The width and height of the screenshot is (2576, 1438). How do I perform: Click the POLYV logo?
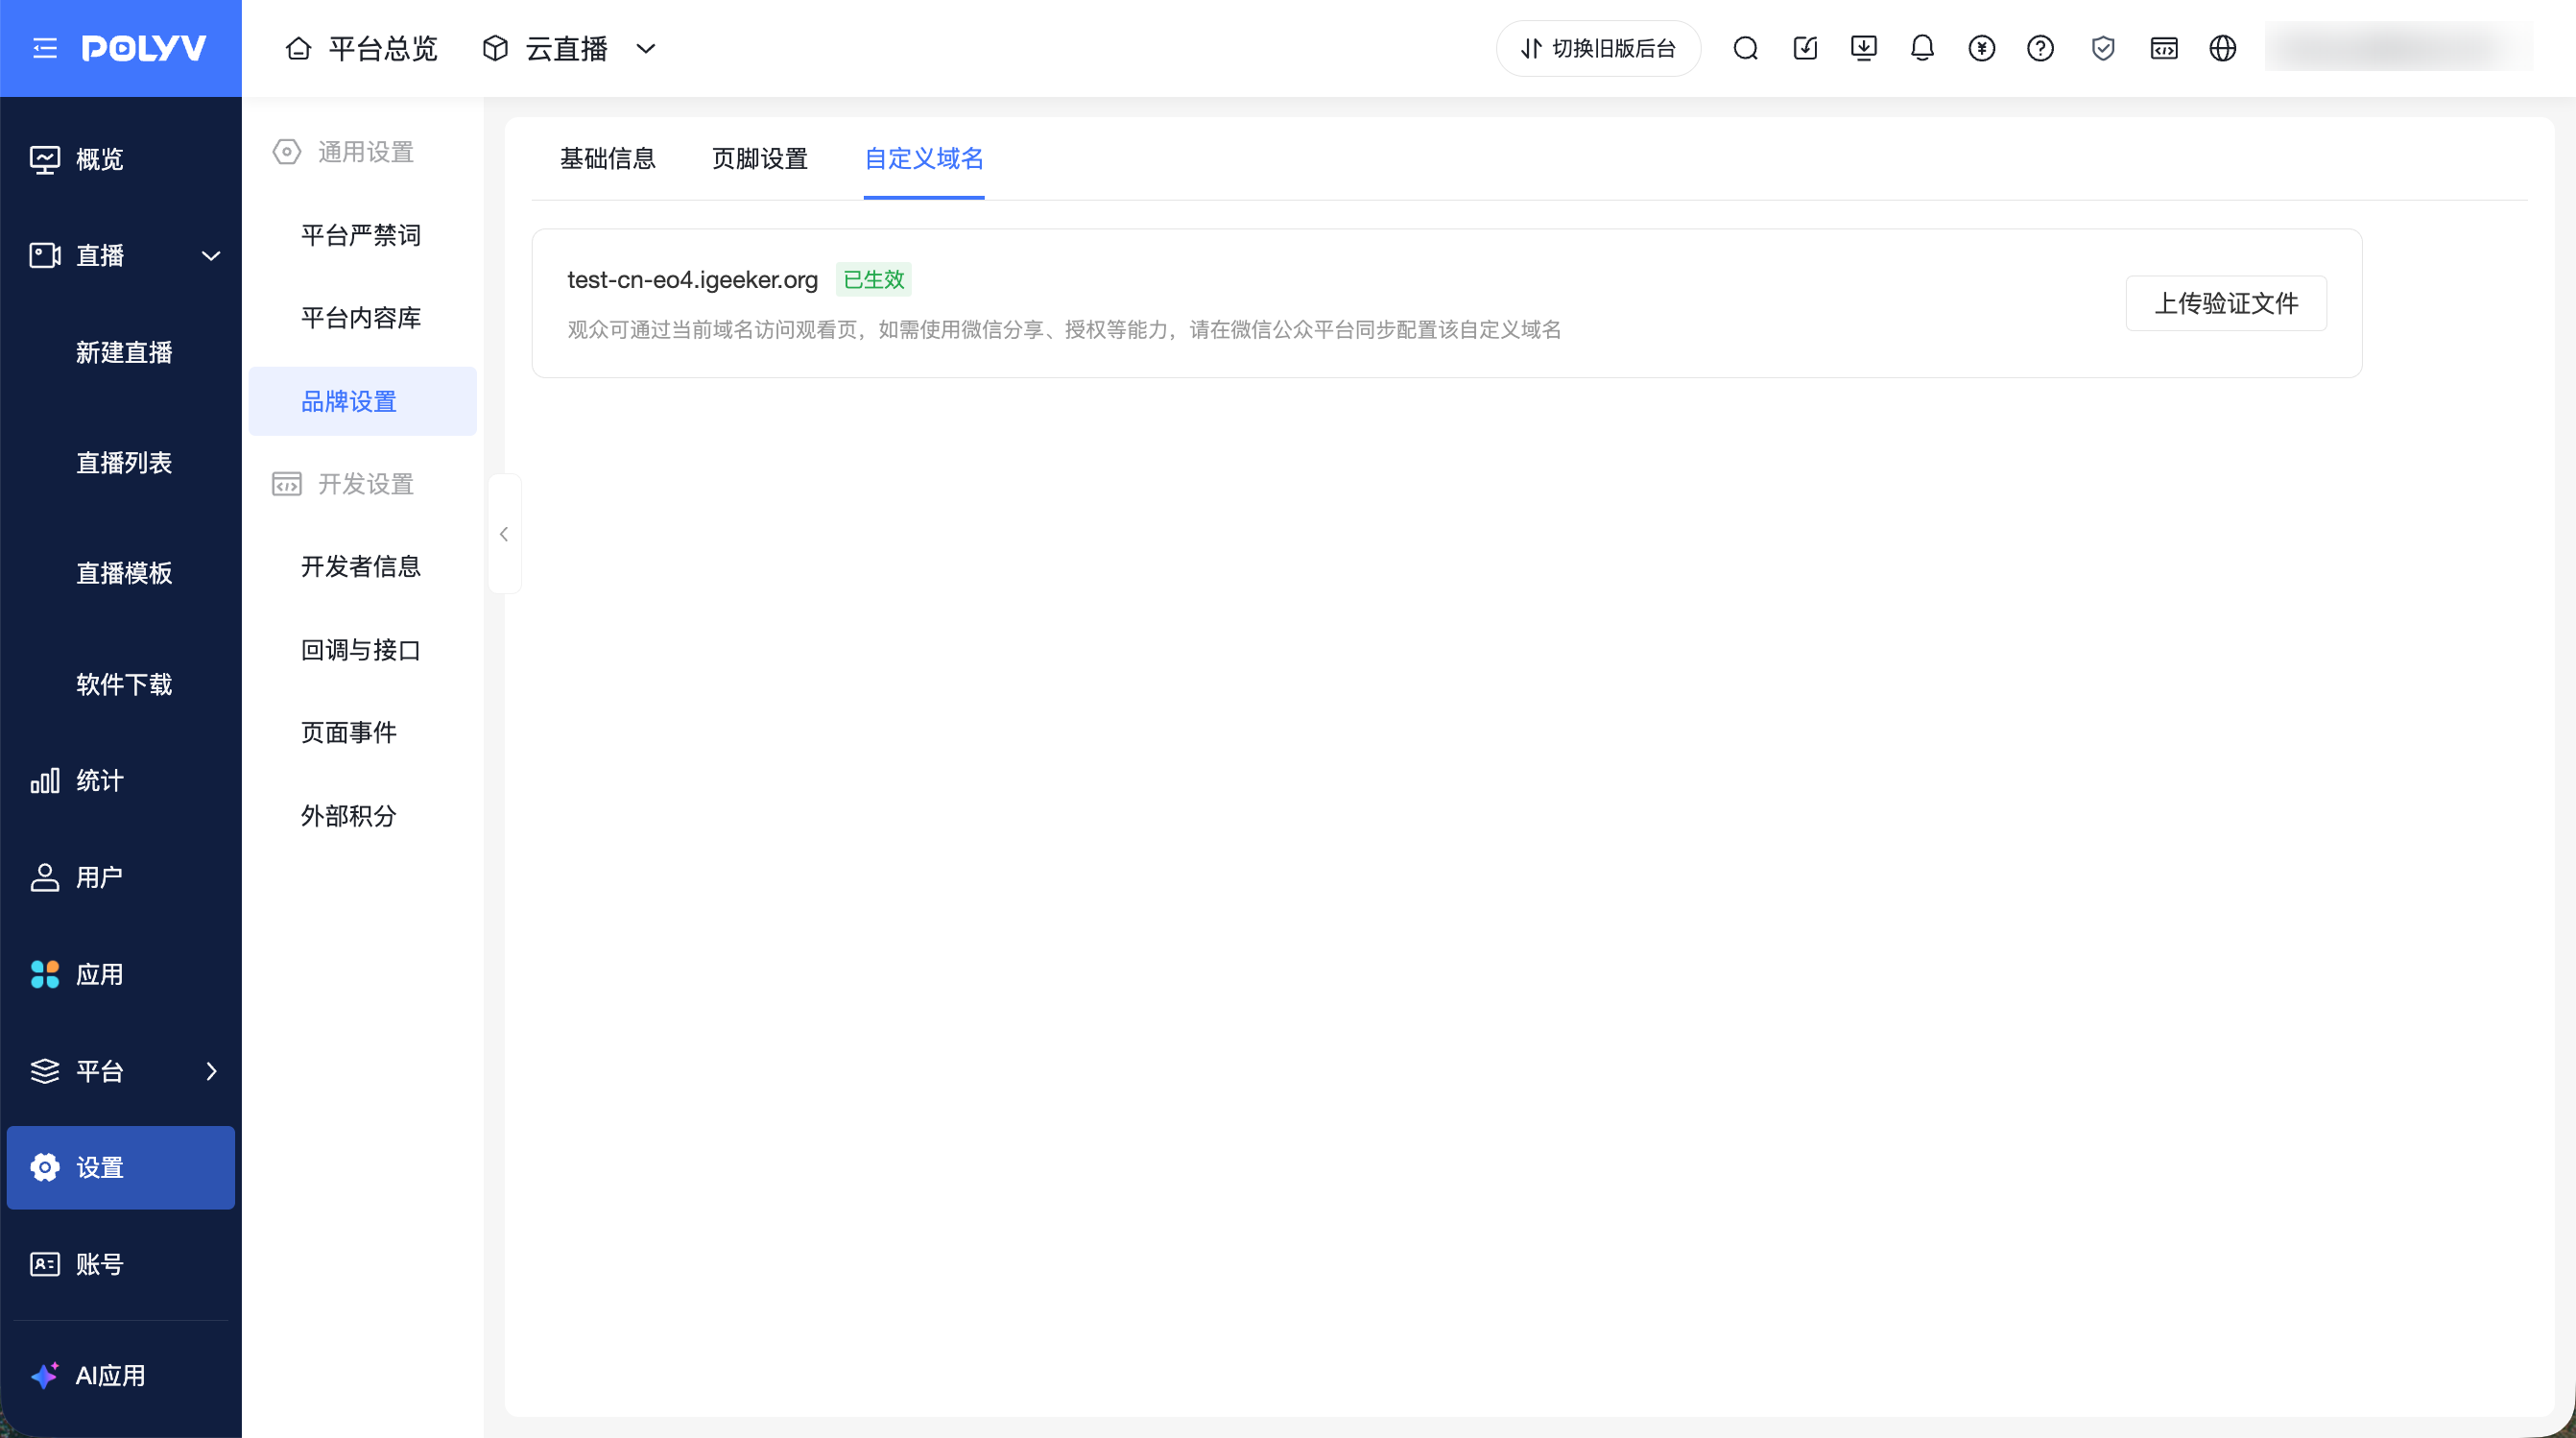coord(144,48)
